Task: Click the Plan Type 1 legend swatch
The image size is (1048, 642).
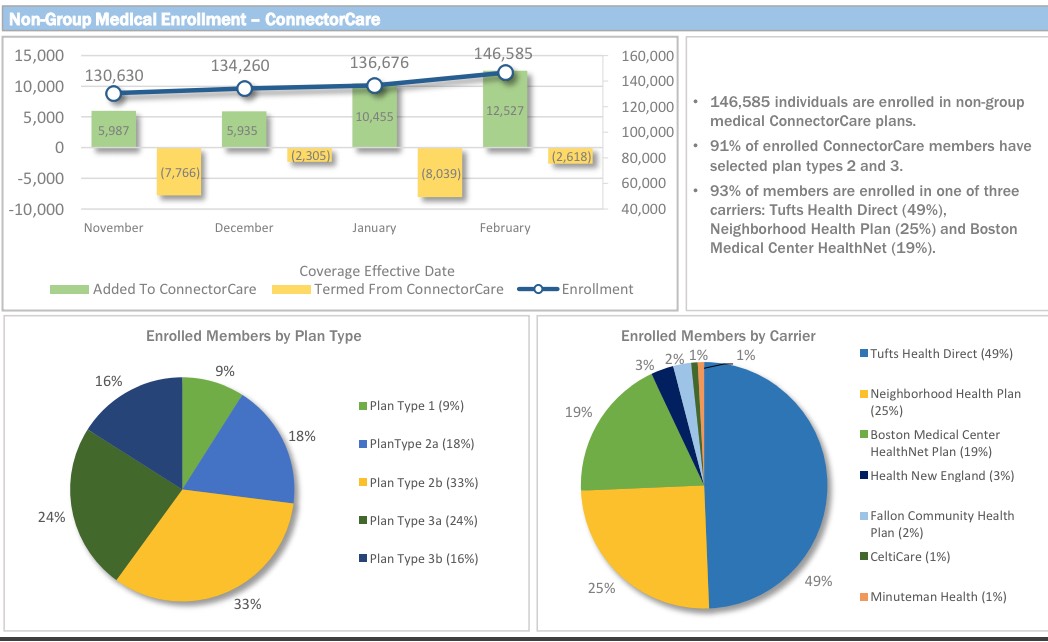Action: 363,406
